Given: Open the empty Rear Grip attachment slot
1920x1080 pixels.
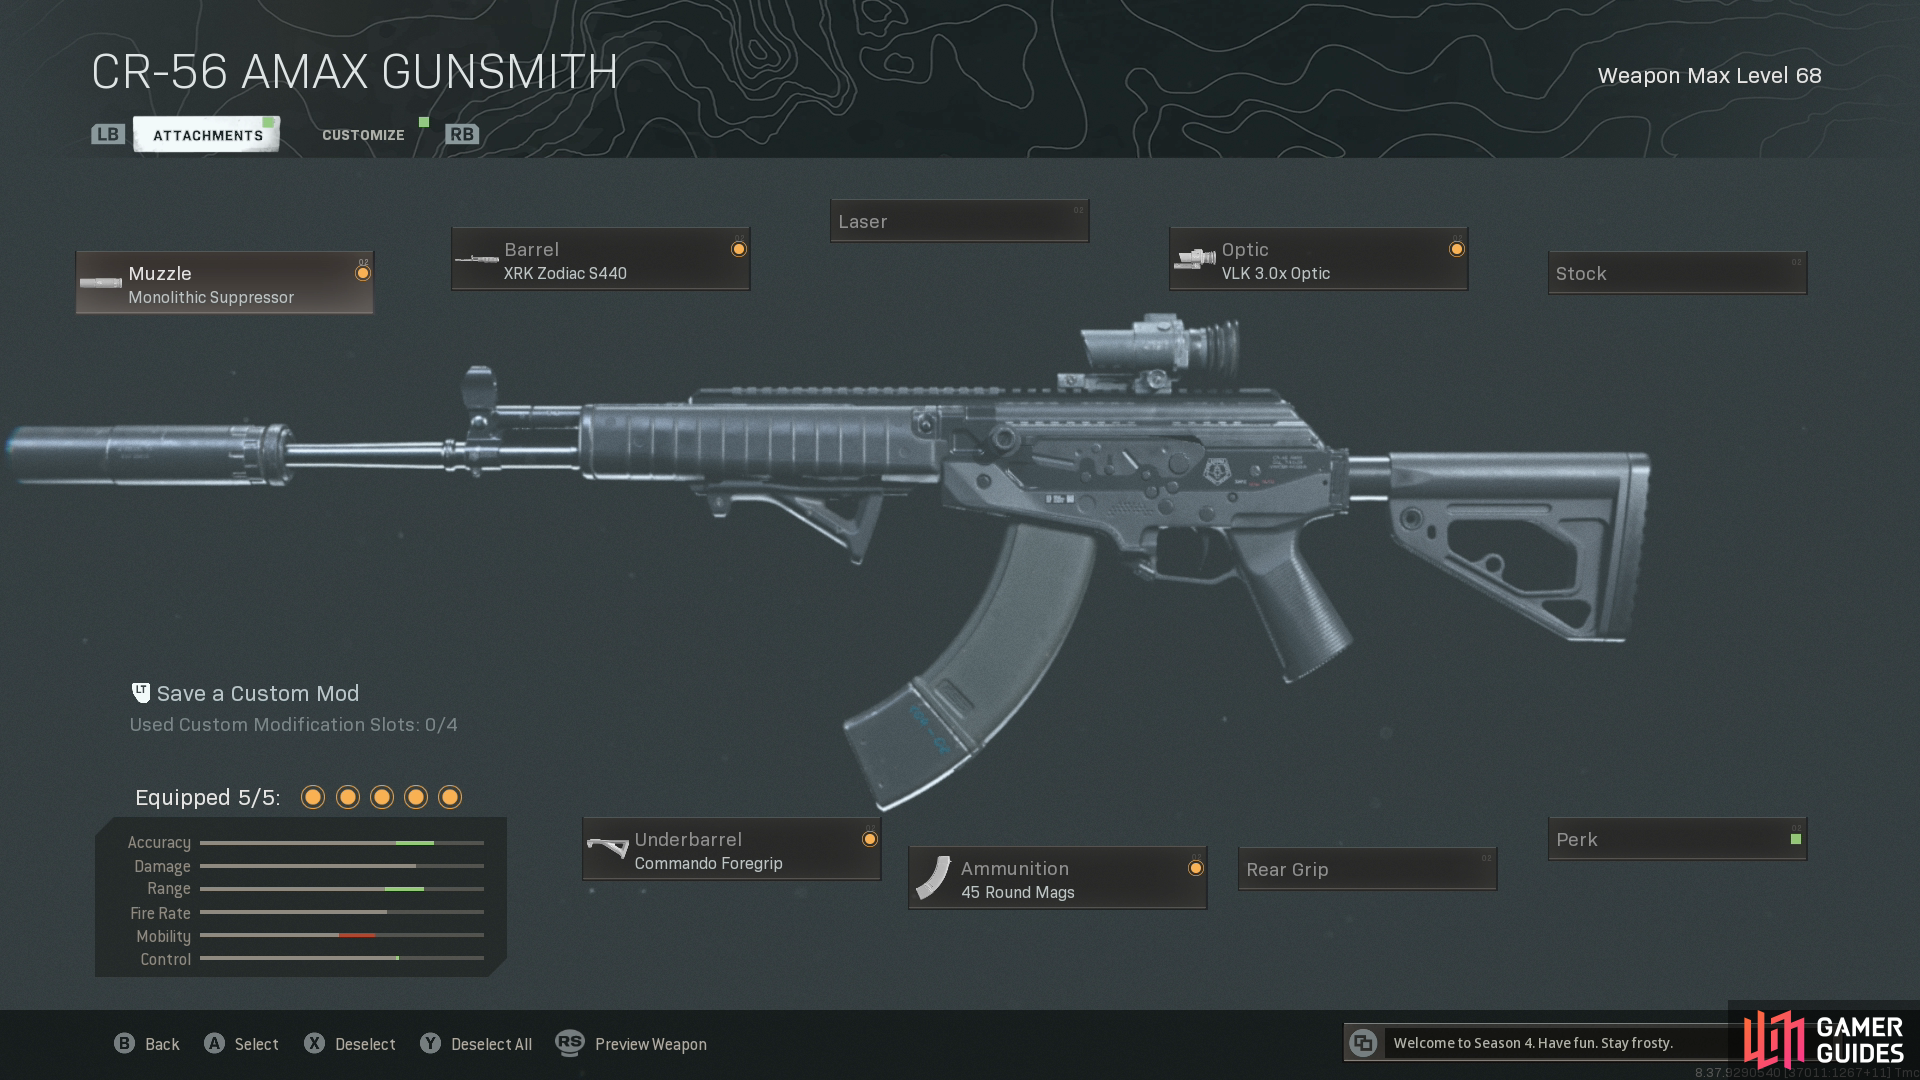Looking at the screenshot, I should (x=1368, y=869).
